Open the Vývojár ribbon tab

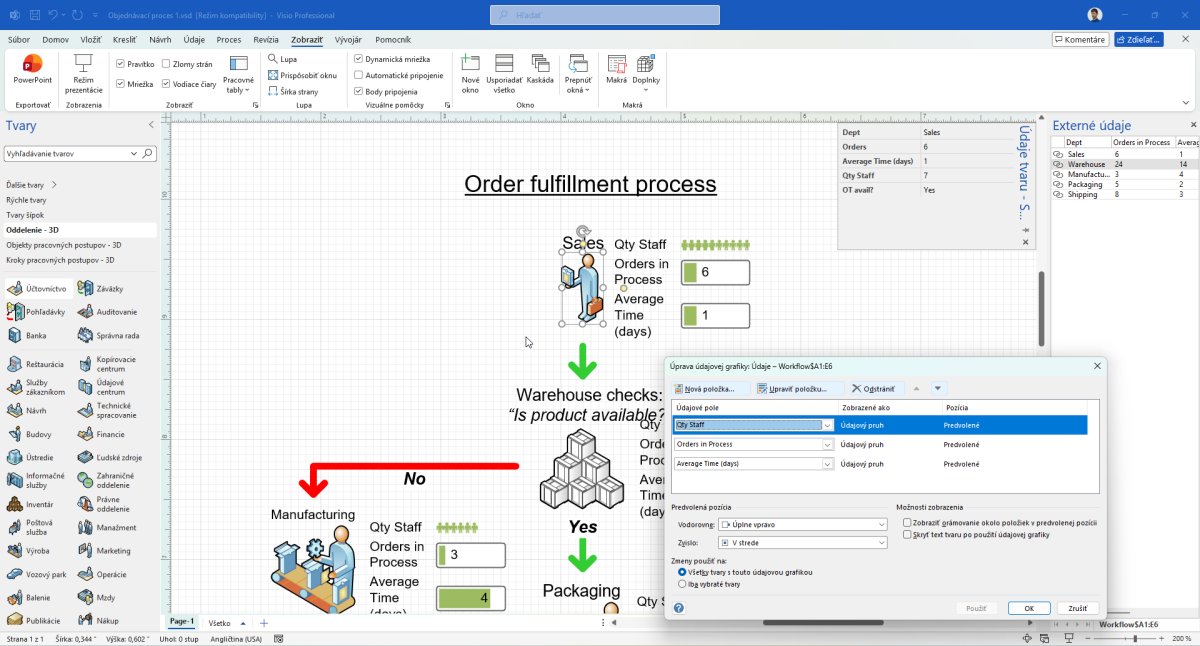[348, 39]
